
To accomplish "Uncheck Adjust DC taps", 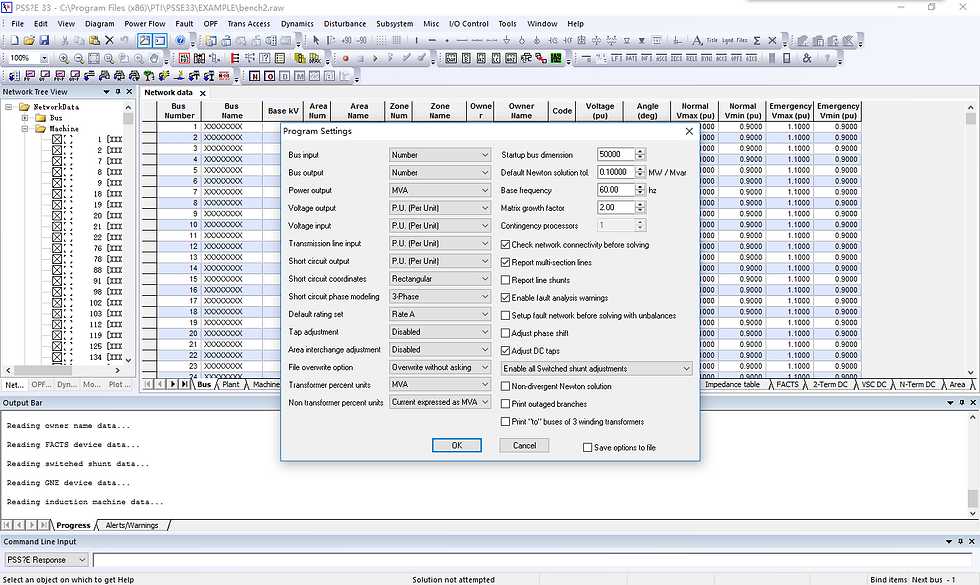I will 506,351.
